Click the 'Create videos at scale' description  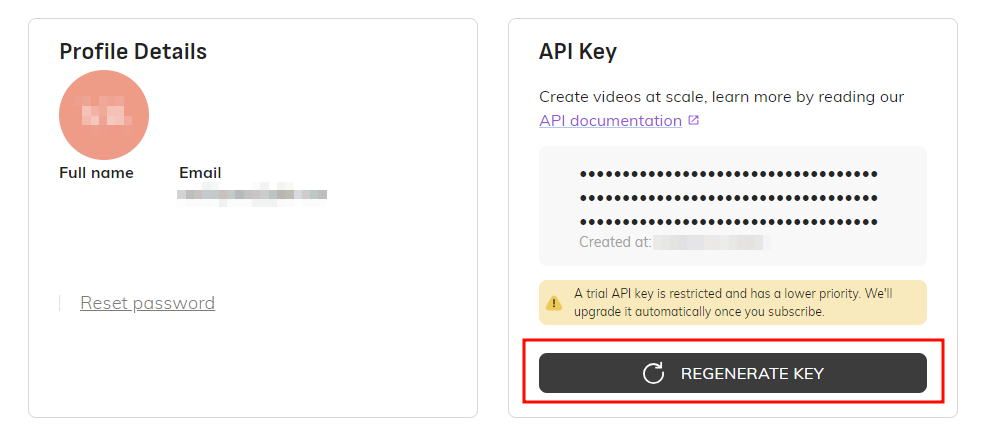(x=721, y=97)
